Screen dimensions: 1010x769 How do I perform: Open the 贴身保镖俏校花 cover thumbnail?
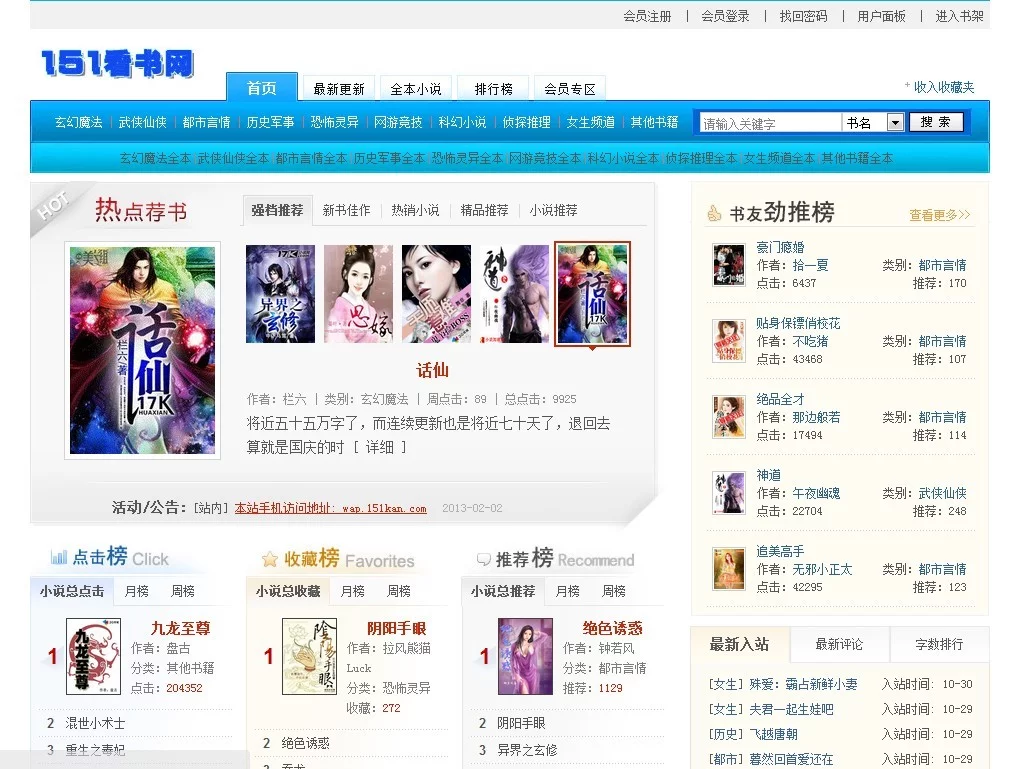[x=729, y=341]
